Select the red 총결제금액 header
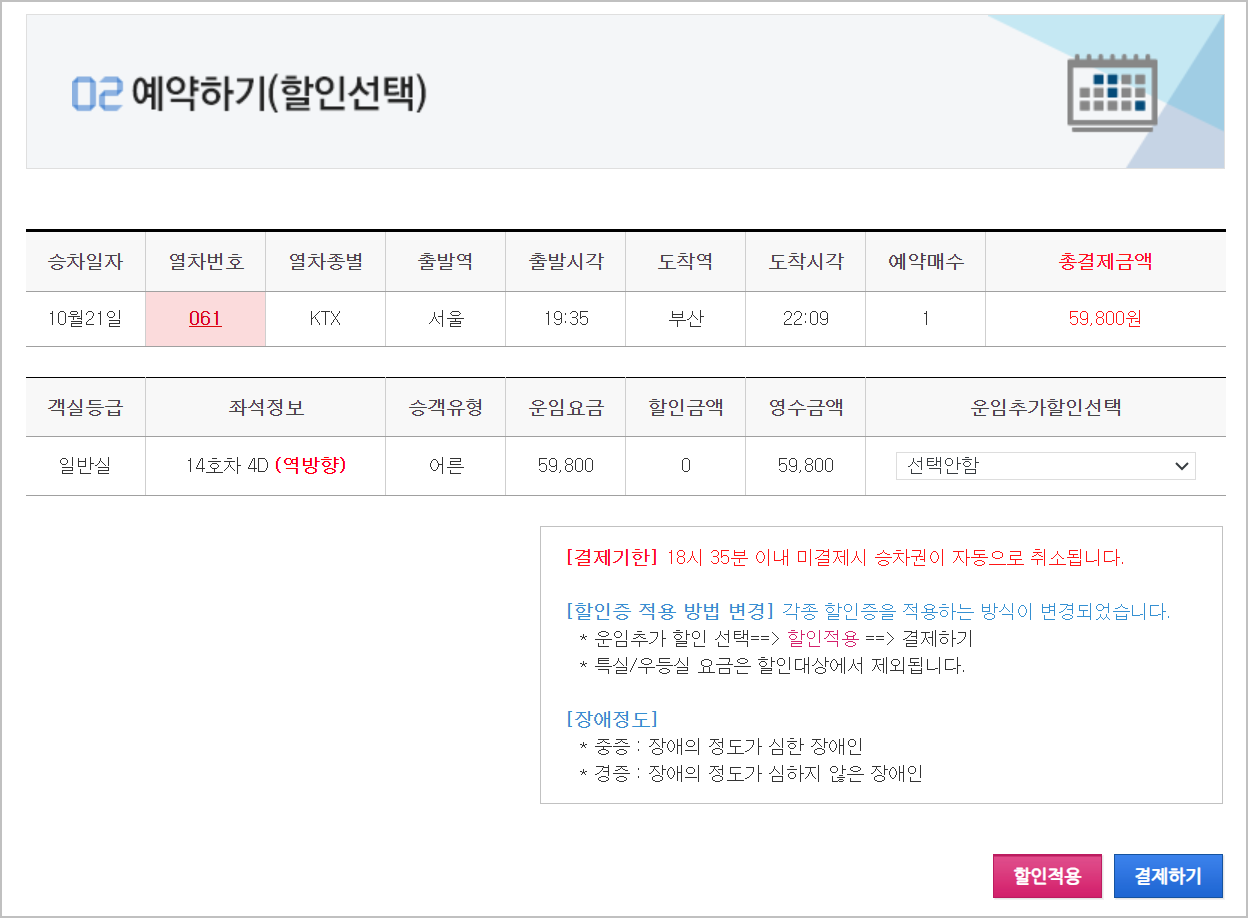1248x918 pixels. pos(1105,262)
